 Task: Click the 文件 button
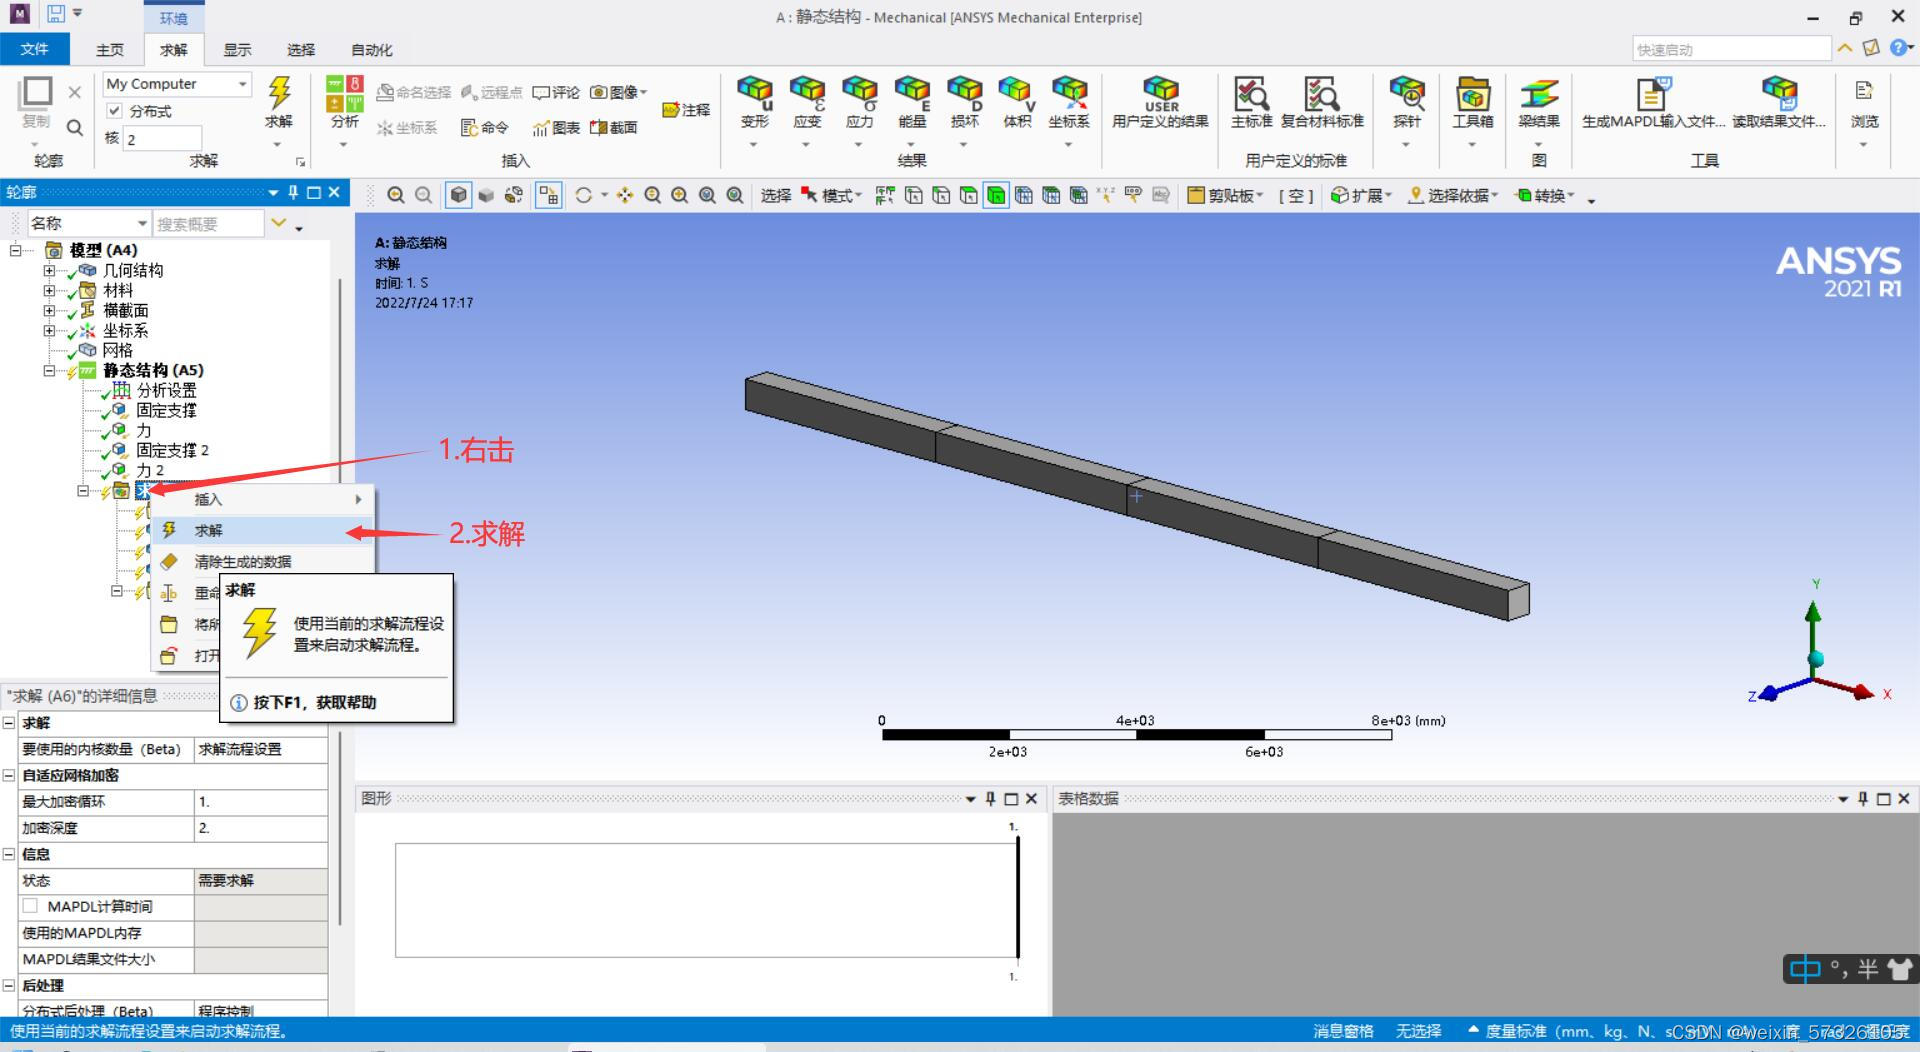click(34, 49)
